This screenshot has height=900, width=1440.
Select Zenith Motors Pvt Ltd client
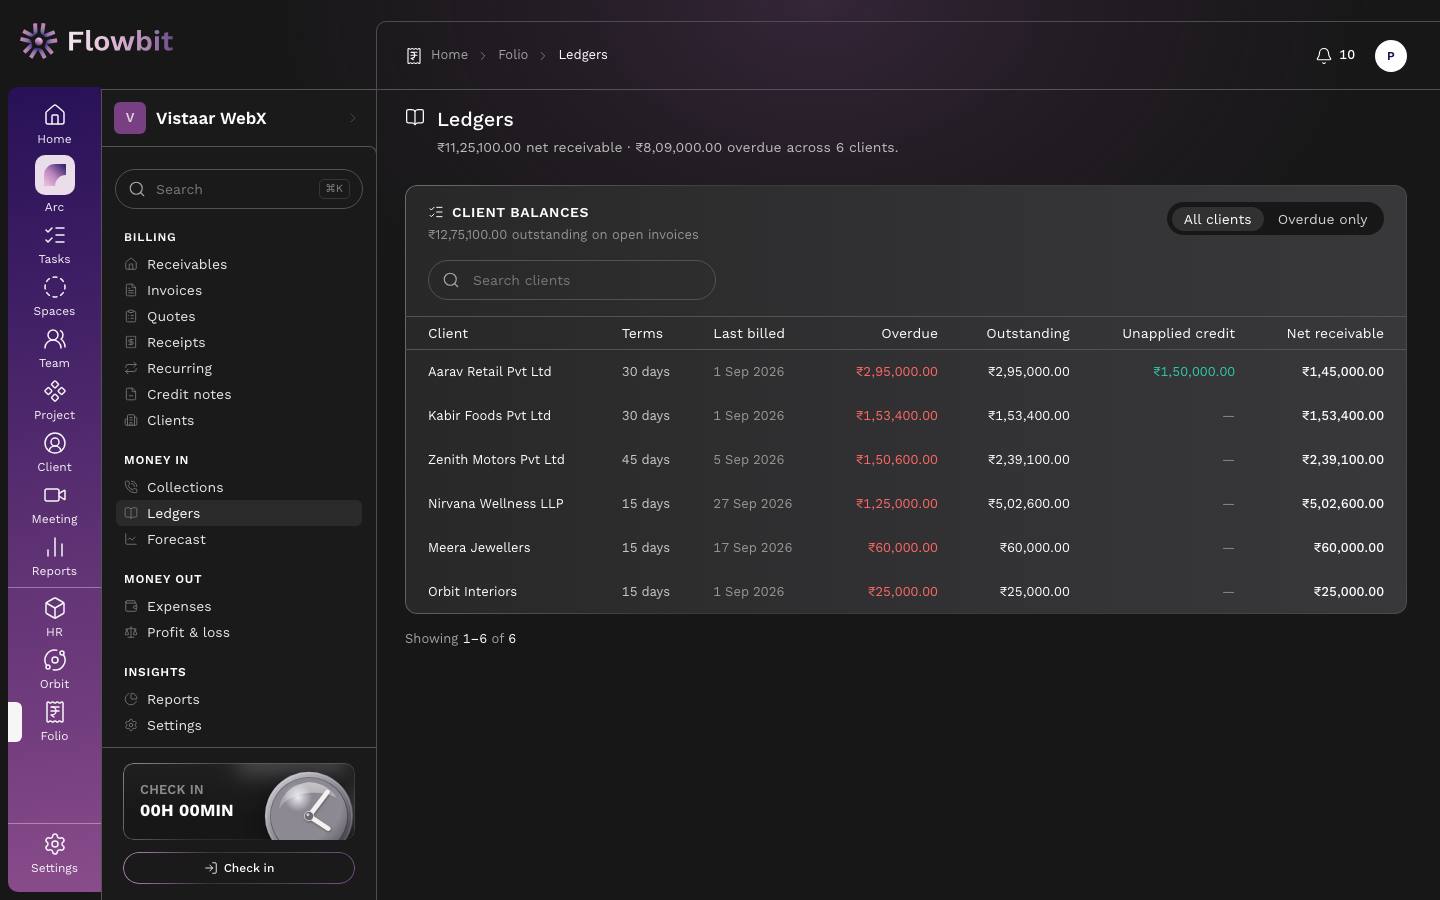coord(496,460)
